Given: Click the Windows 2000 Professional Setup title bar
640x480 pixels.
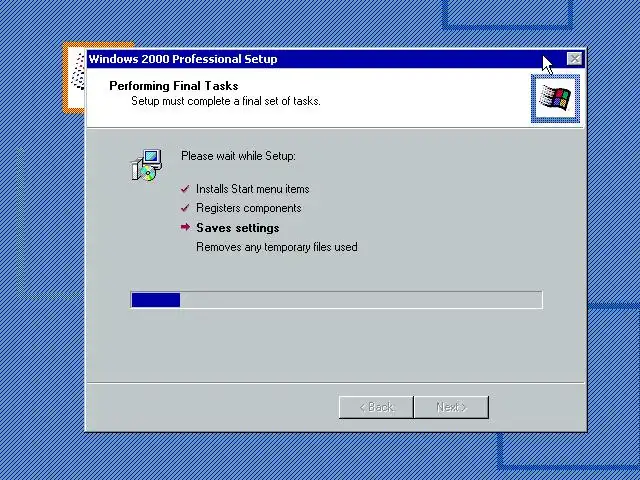Looking at the screenshot, I should (336, 59).
